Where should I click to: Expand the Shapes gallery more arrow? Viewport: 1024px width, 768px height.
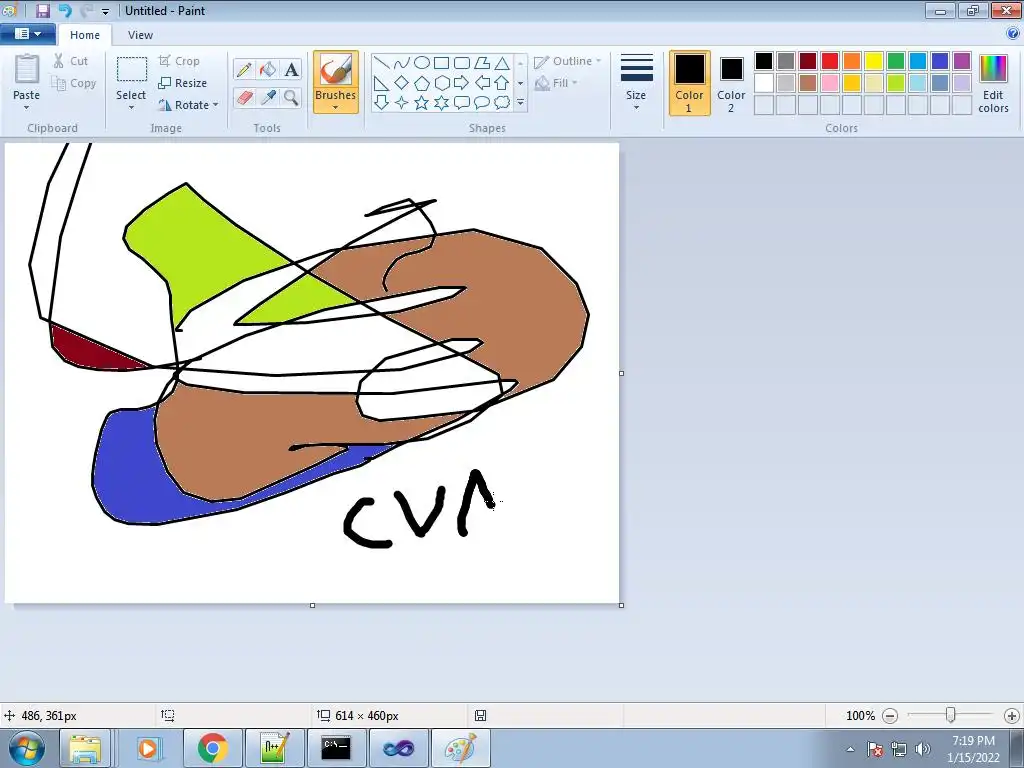click(520, 103)
